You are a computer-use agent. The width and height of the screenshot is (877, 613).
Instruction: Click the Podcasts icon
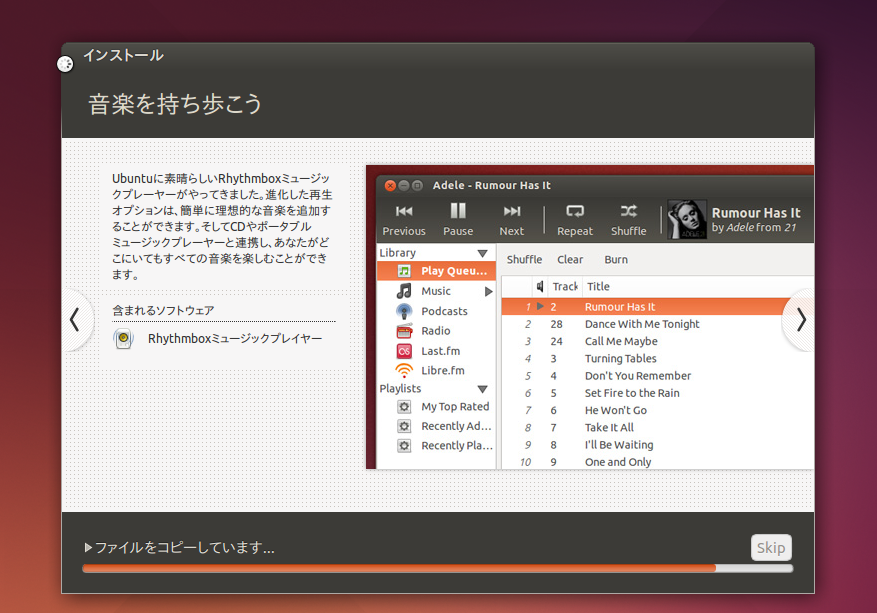404,311
